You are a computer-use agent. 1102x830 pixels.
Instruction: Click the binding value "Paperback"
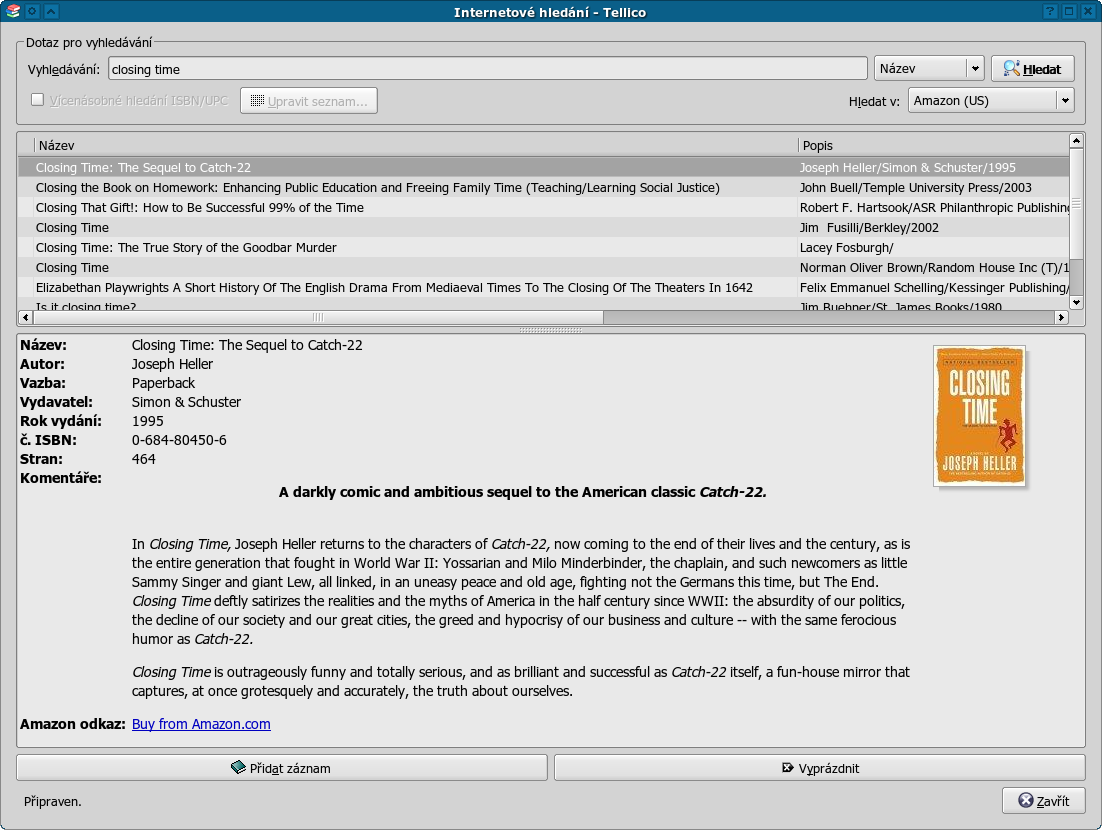pyautogui.click(x=163, y=383)
